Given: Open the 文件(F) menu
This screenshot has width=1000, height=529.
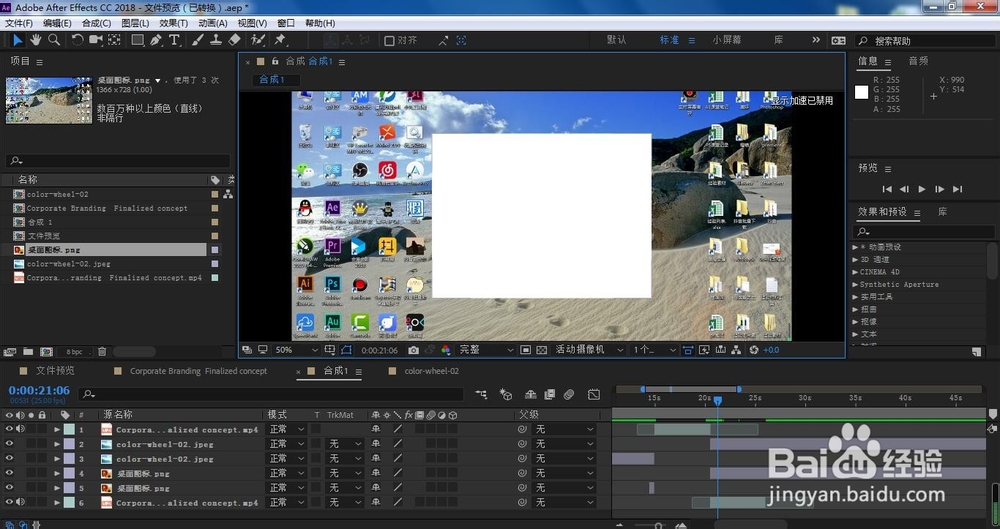Looking at the screenshot, I should click(x=18, y=23).
